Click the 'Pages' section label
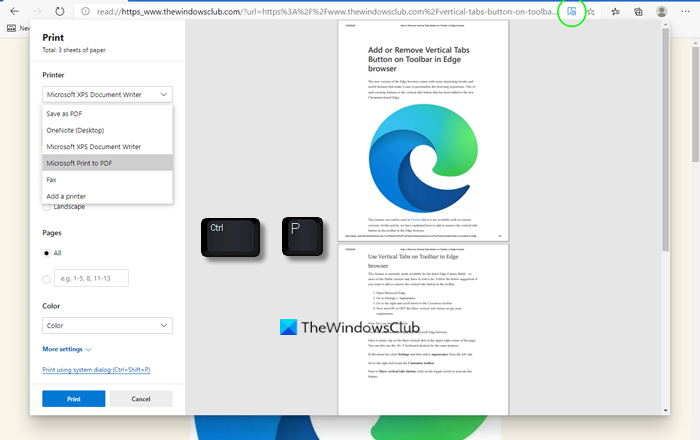The width and height of the screenshot is (700, 440). tap(52, 233)
